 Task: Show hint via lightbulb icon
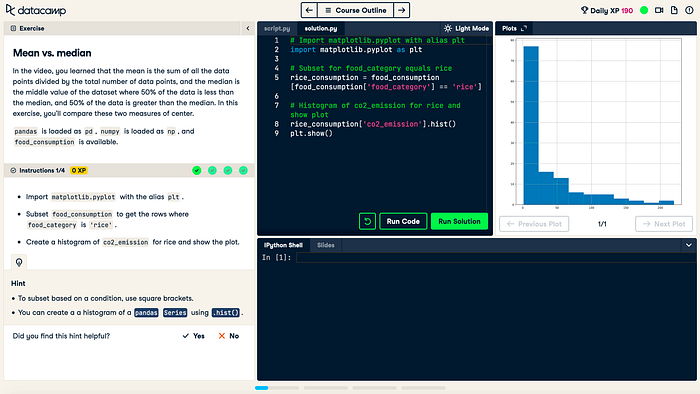[19, 262]
